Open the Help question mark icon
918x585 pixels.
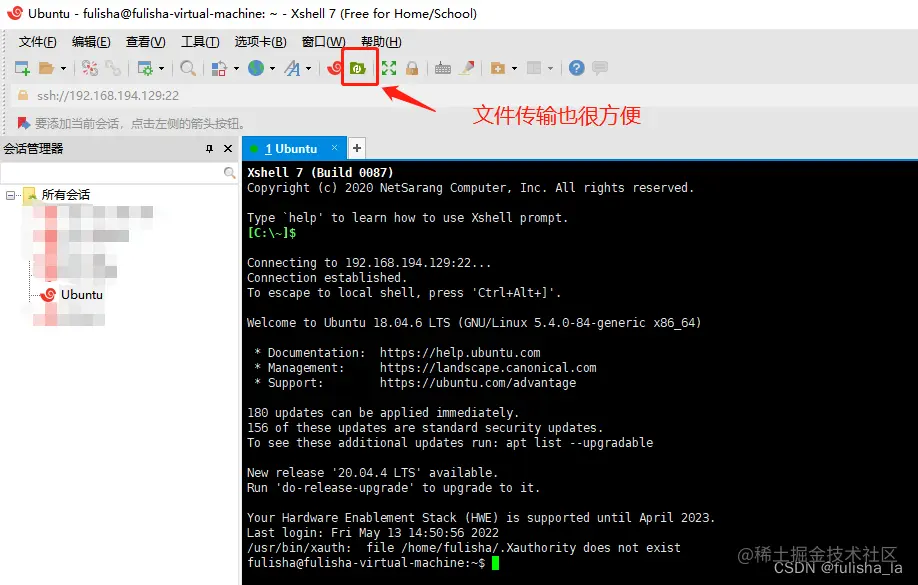577,69
